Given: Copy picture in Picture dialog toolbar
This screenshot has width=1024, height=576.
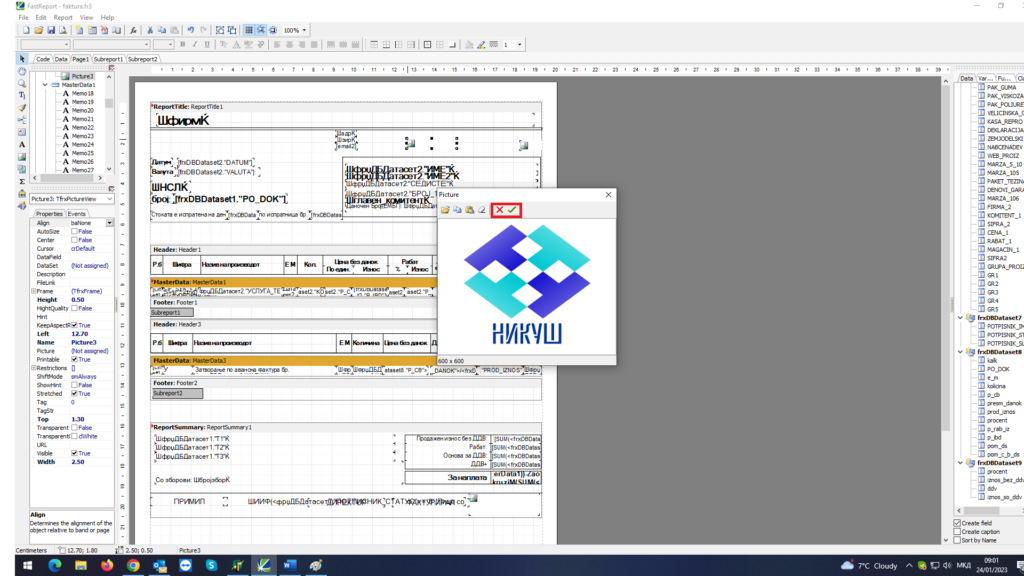Looking at the screenshot, I should click(x=457, y=210).
